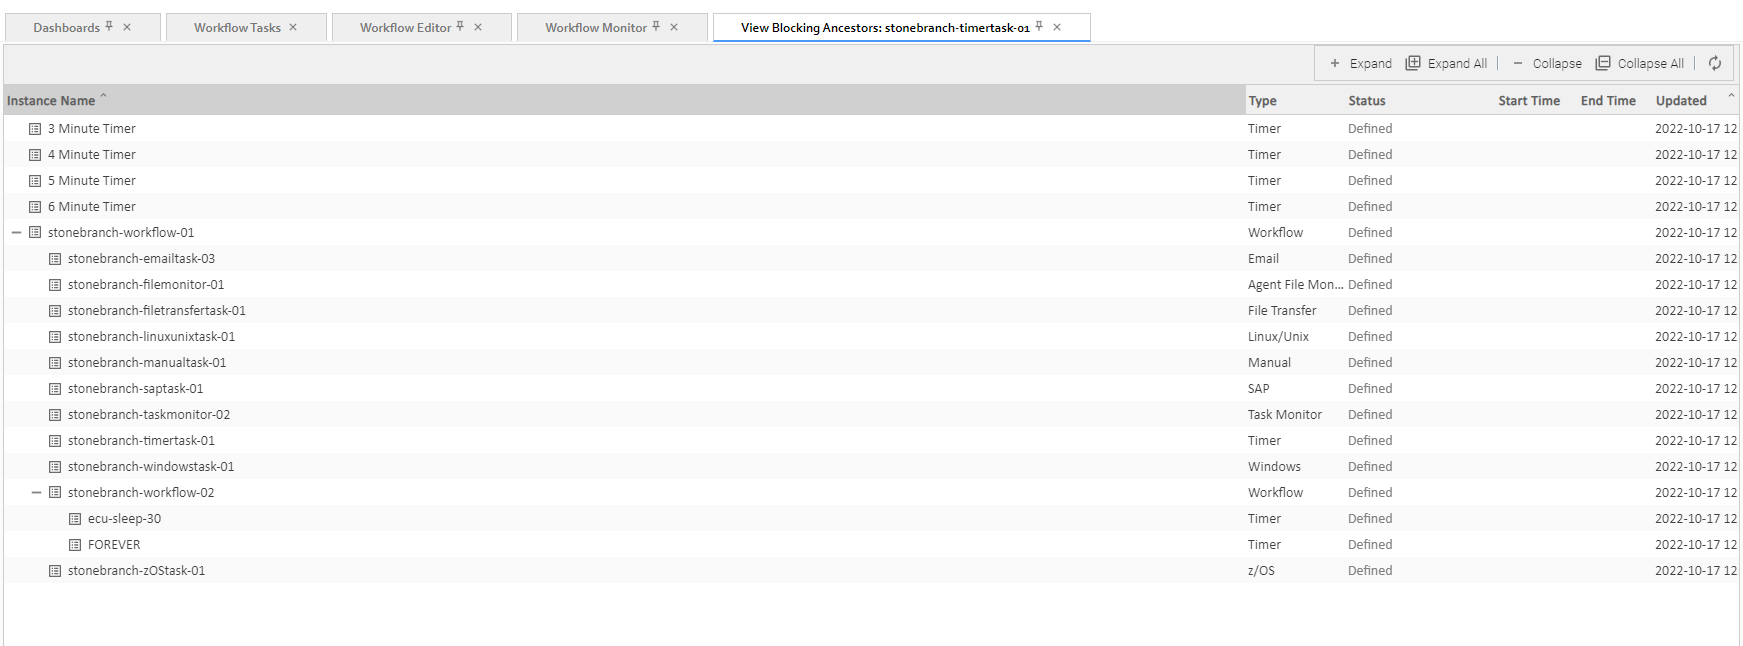
Task: Close the Workflow Tasks tab
Action: pyautogui.click(x=293, y=27)
